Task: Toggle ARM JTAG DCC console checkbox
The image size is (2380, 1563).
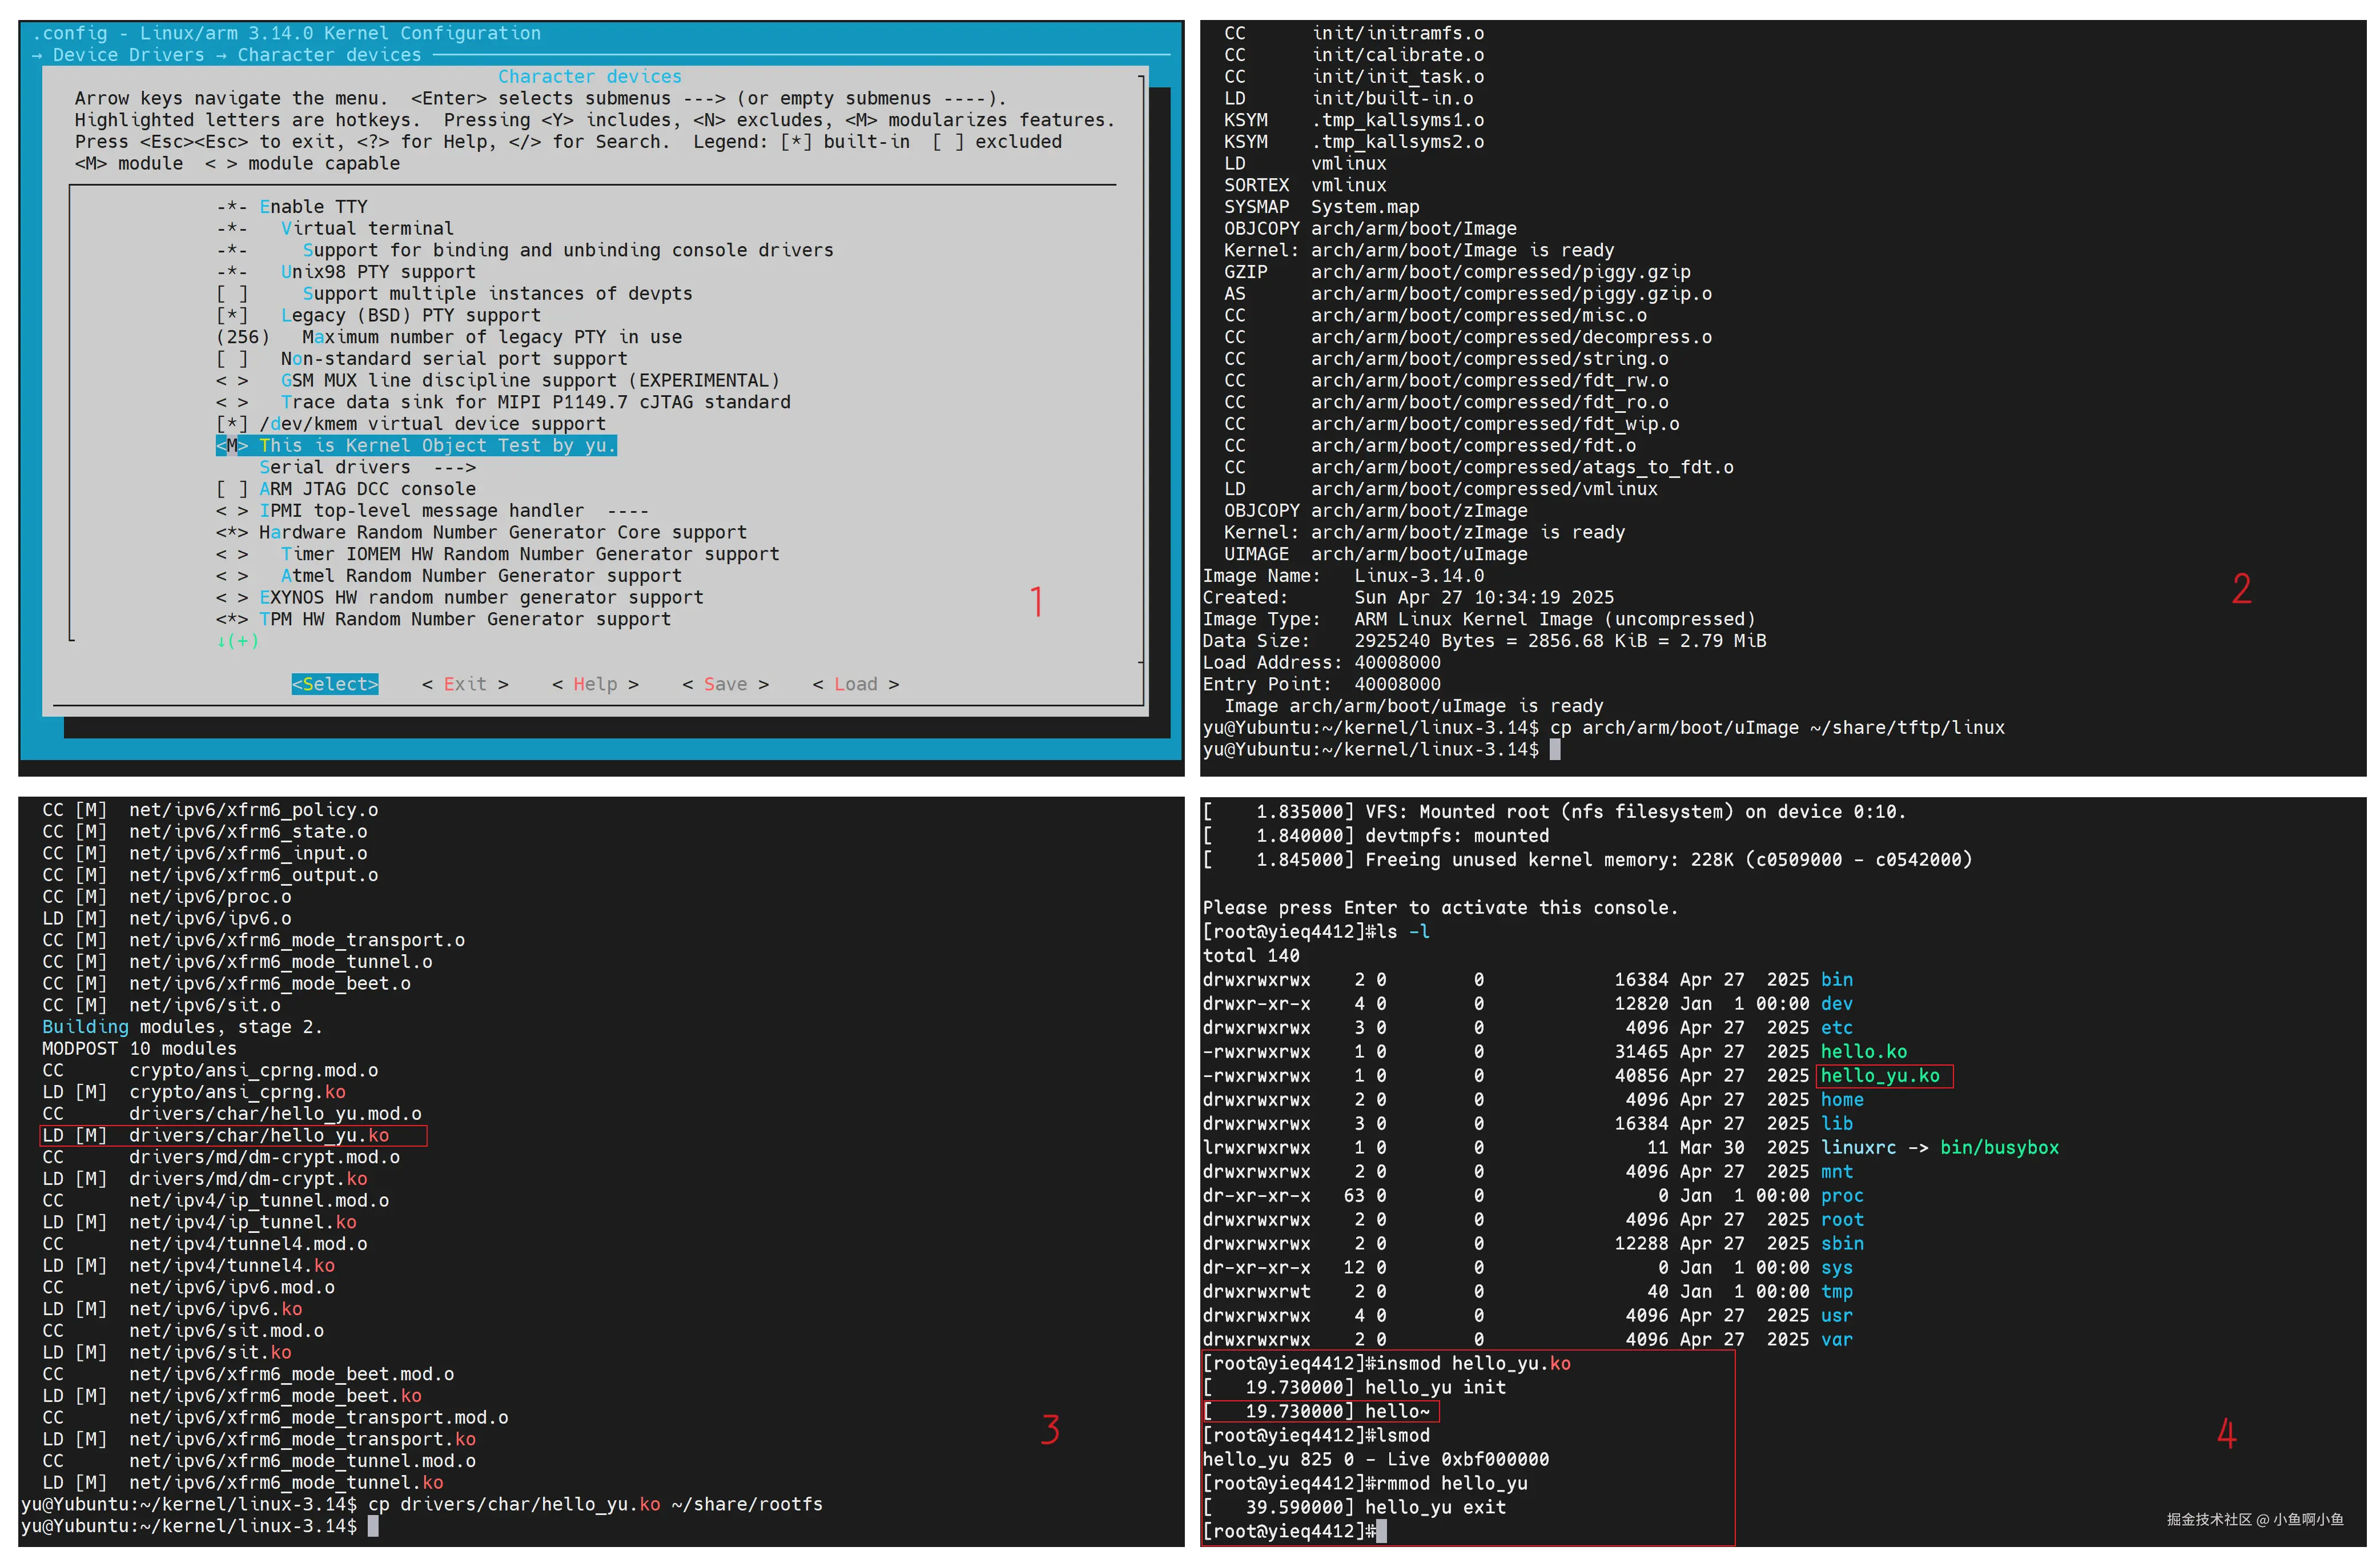Action: (x=232, y=489)
